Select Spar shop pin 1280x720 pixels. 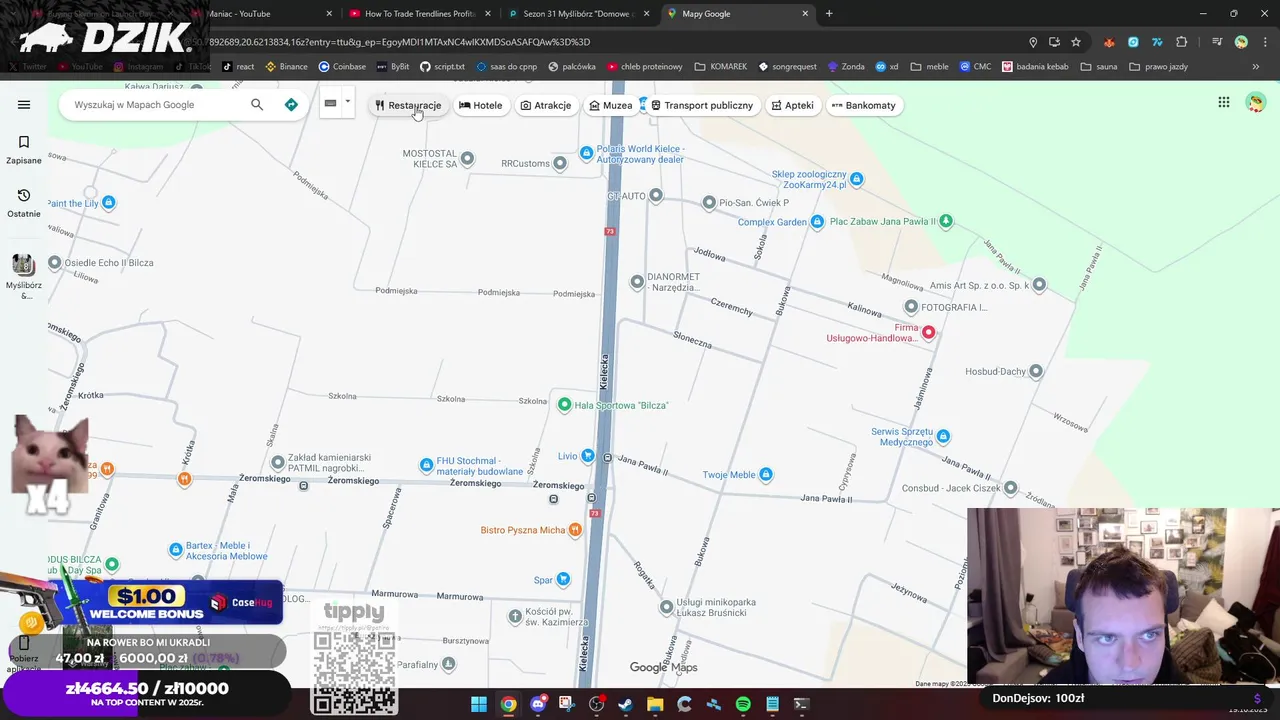pyautogui.click(x=563, y=579)
